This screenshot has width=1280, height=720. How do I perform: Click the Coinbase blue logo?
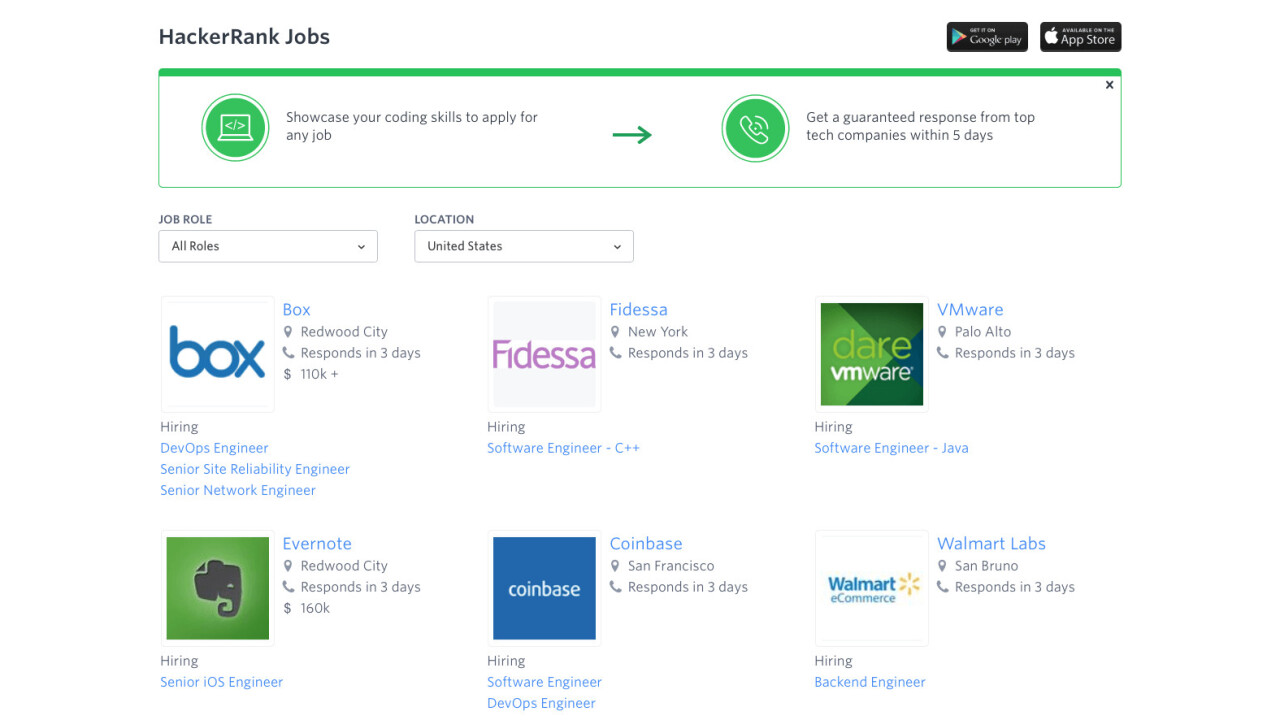pos(544,588)
